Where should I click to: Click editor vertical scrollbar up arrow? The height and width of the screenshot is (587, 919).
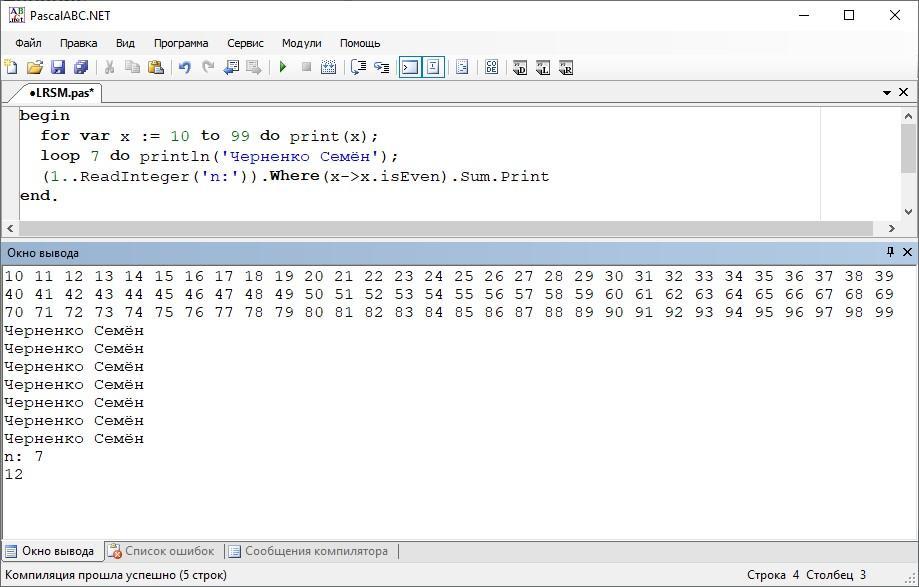pos(908,115)
